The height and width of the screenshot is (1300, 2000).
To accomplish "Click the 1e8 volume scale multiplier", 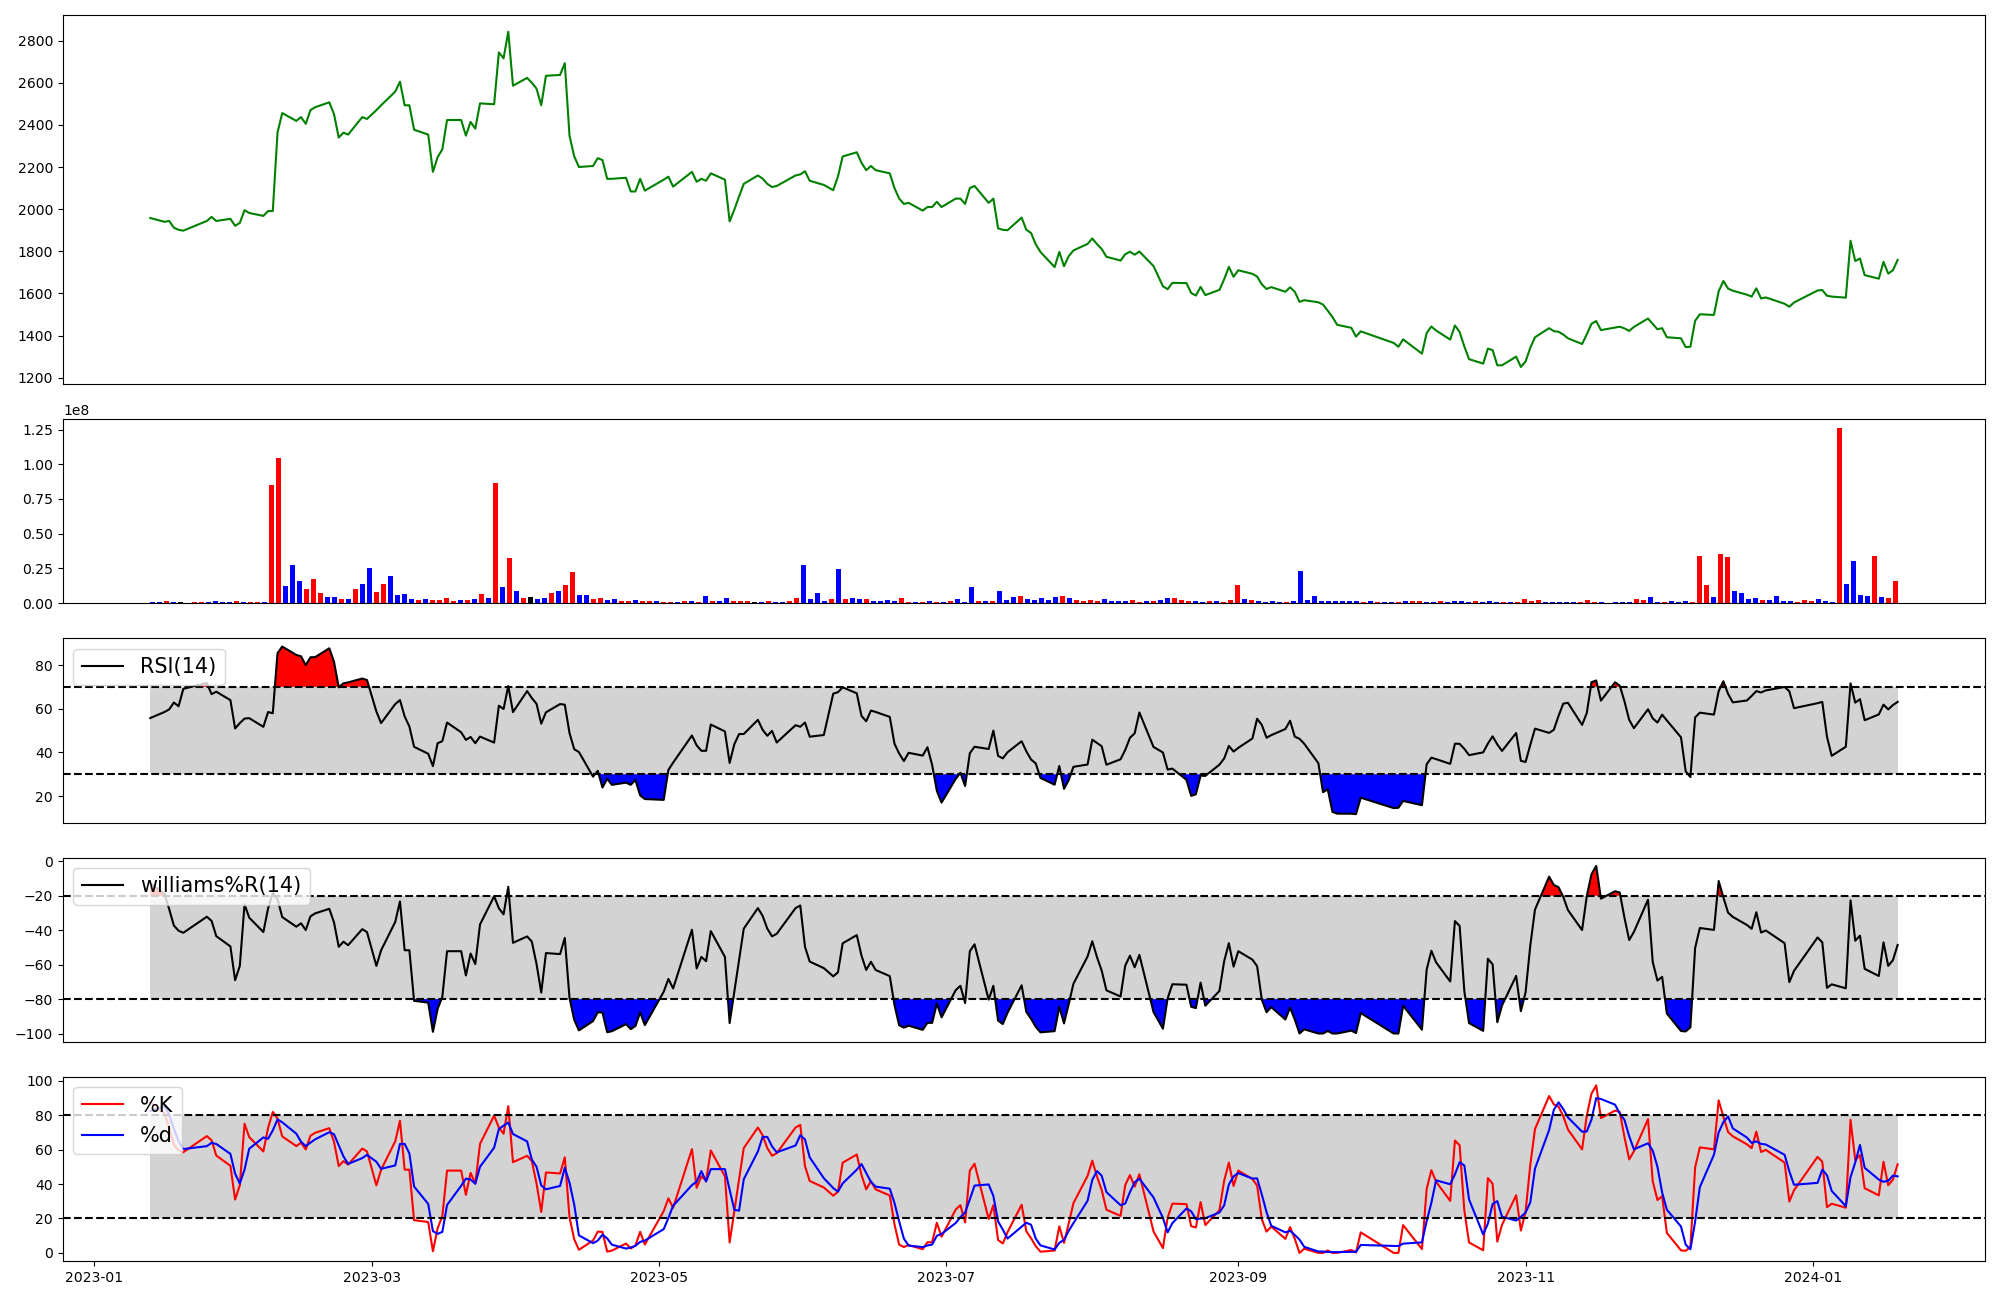I will tap(77, 410).
